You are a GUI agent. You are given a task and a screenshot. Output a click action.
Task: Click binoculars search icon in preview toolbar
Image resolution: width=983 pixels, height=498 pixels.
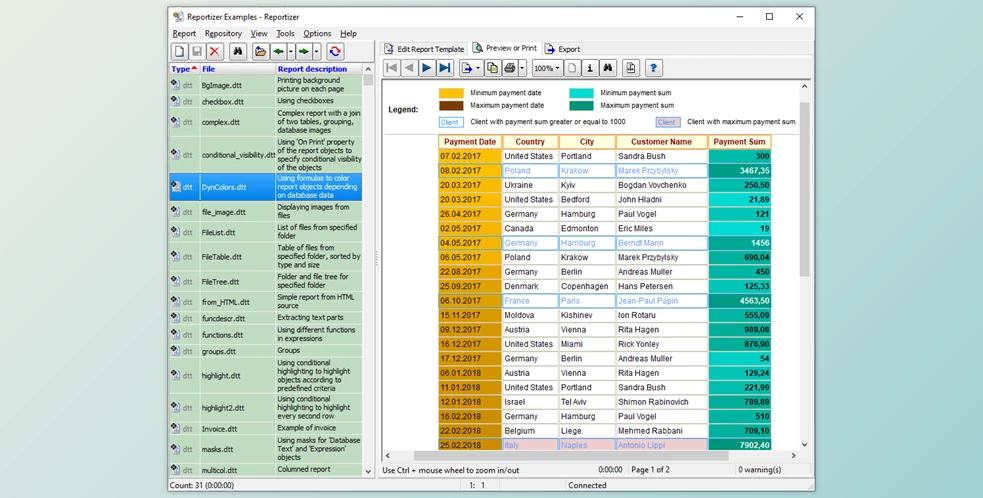click(x=607, y=68)
